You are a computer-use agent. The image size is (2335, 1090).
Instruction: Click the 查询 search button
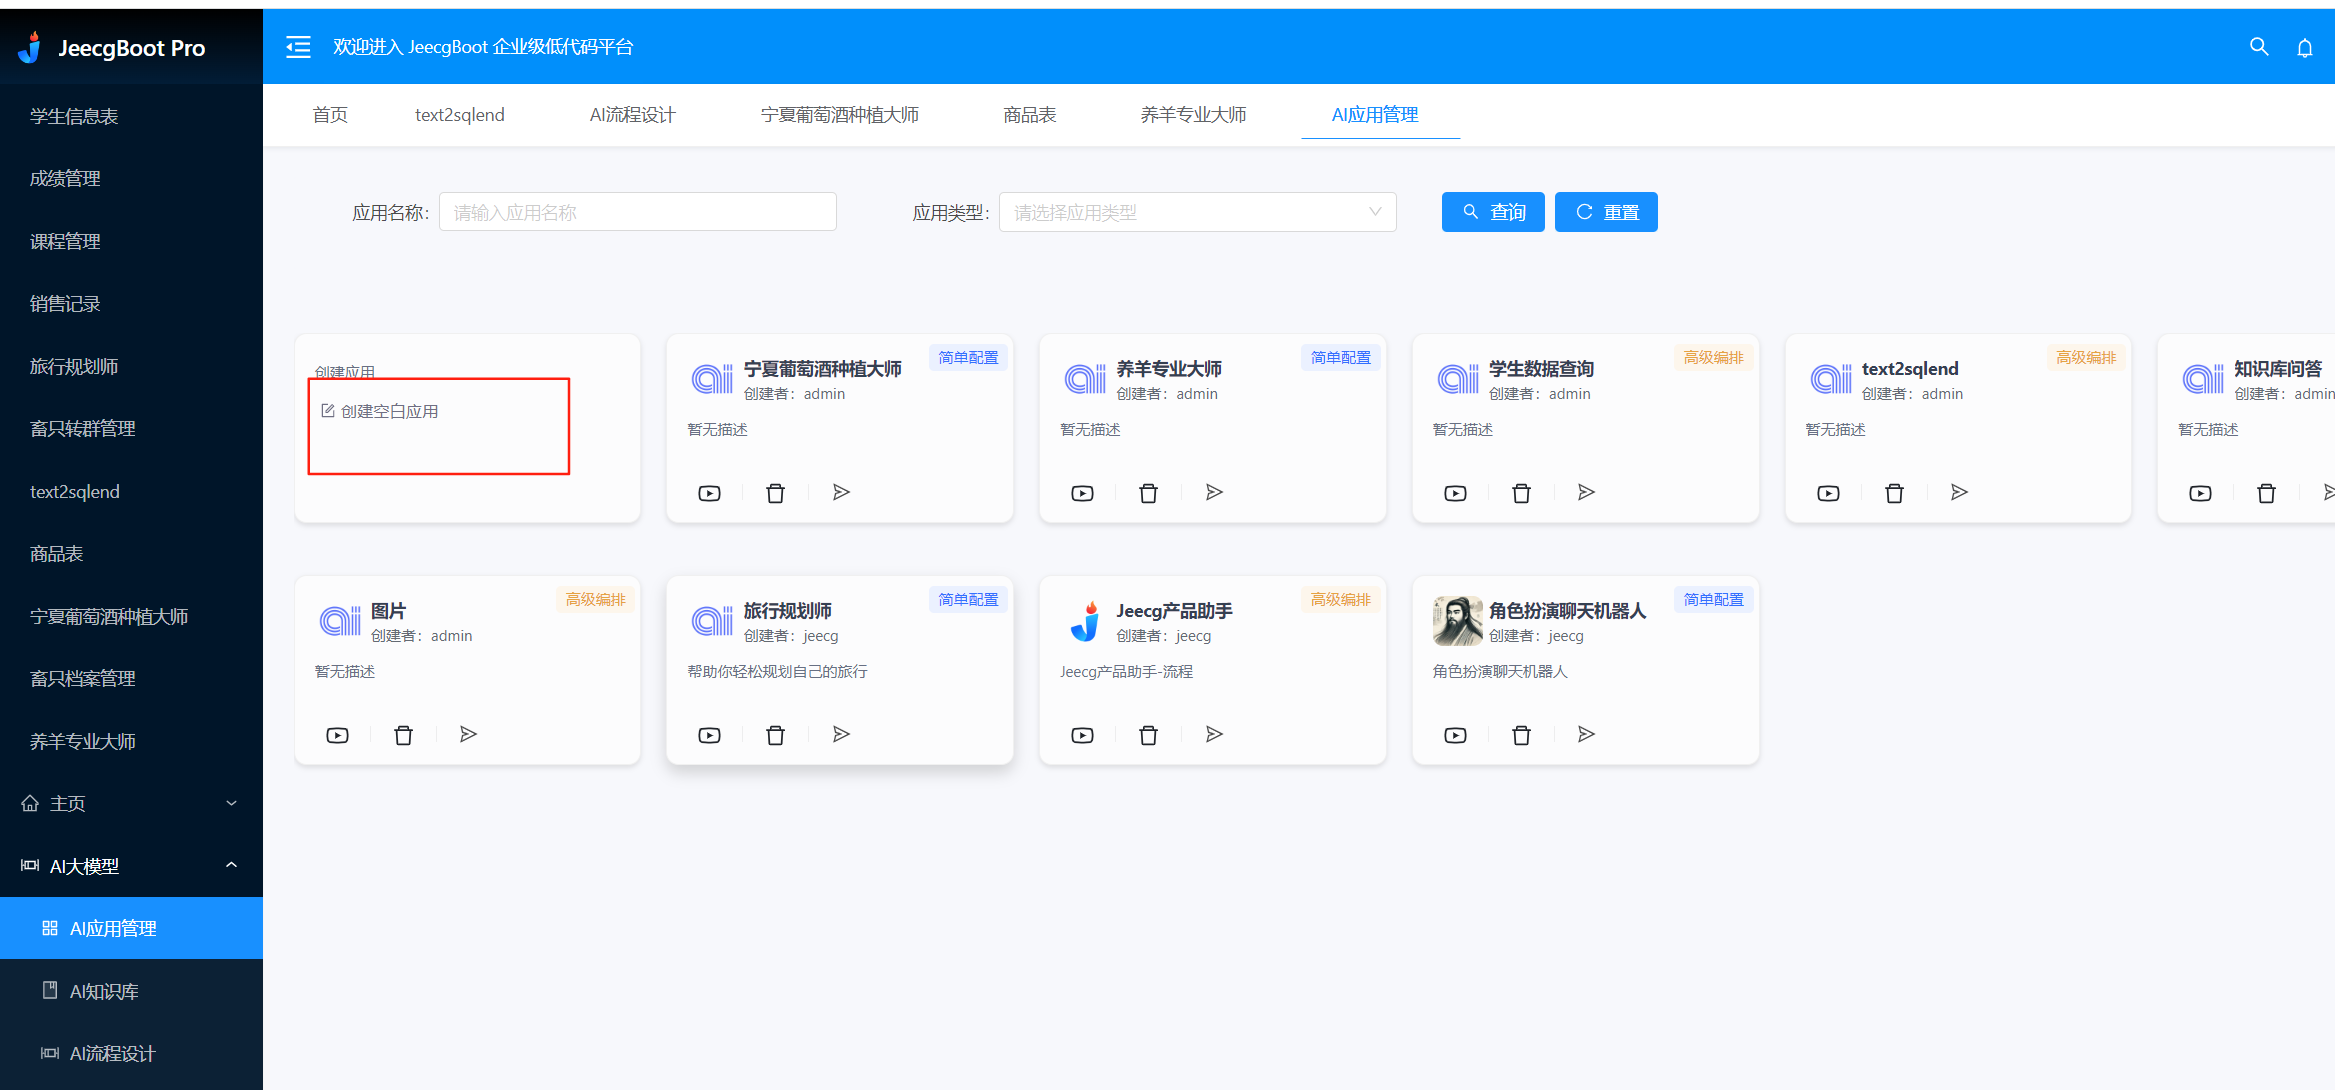(x=1493, y=212)
